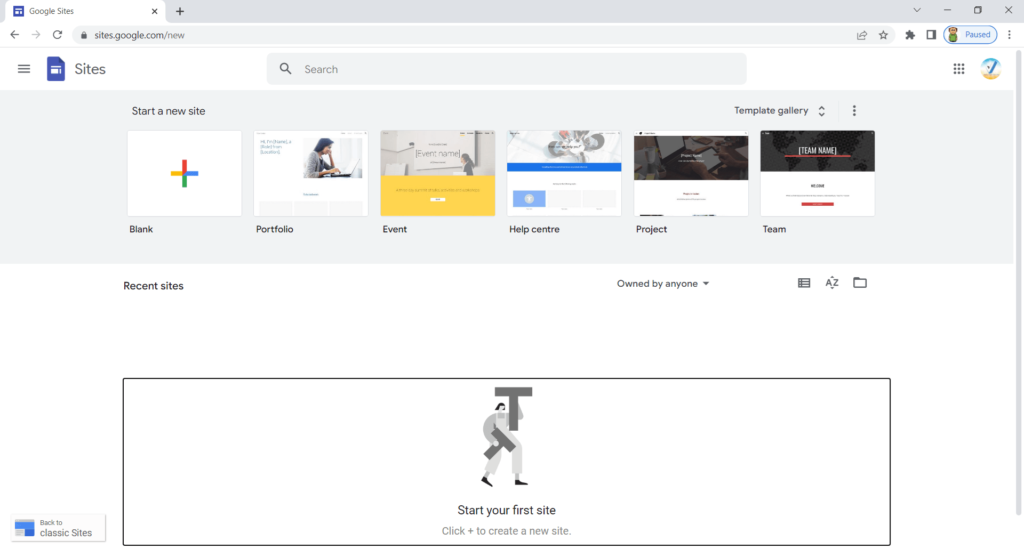The height and width of the screenshot is (549, 1024).
Task: Open the file picker folder icon
Action: click(x=860, y=283)
